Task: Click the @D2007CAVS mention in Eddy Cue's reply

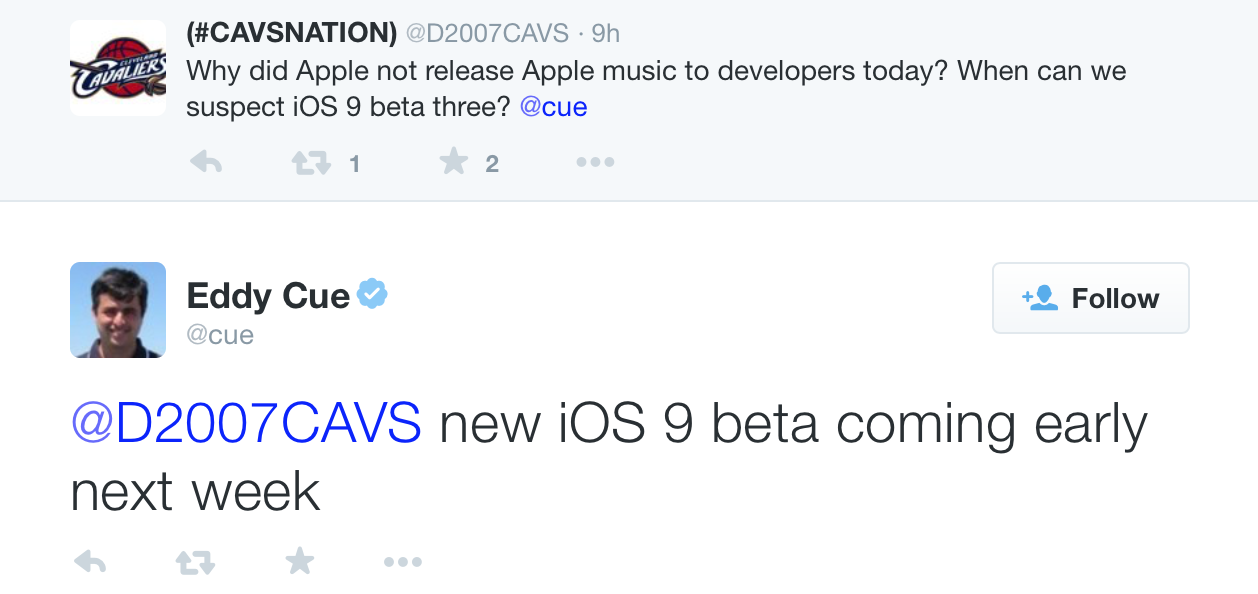Action: pyautogui.click(x=246, y=425)
